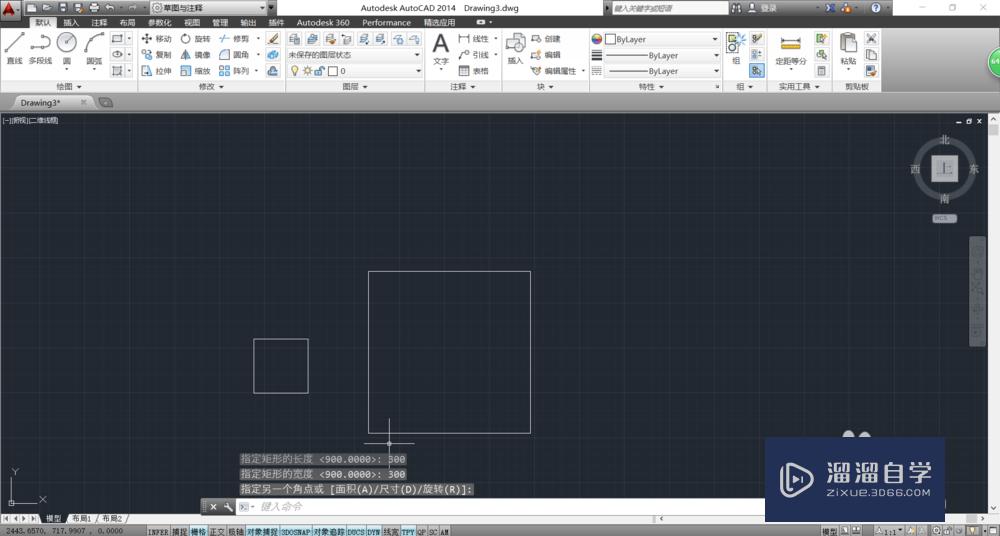Click the WCS label below the ViewCube
This screenshot has width=1000, height=536.
945,218
